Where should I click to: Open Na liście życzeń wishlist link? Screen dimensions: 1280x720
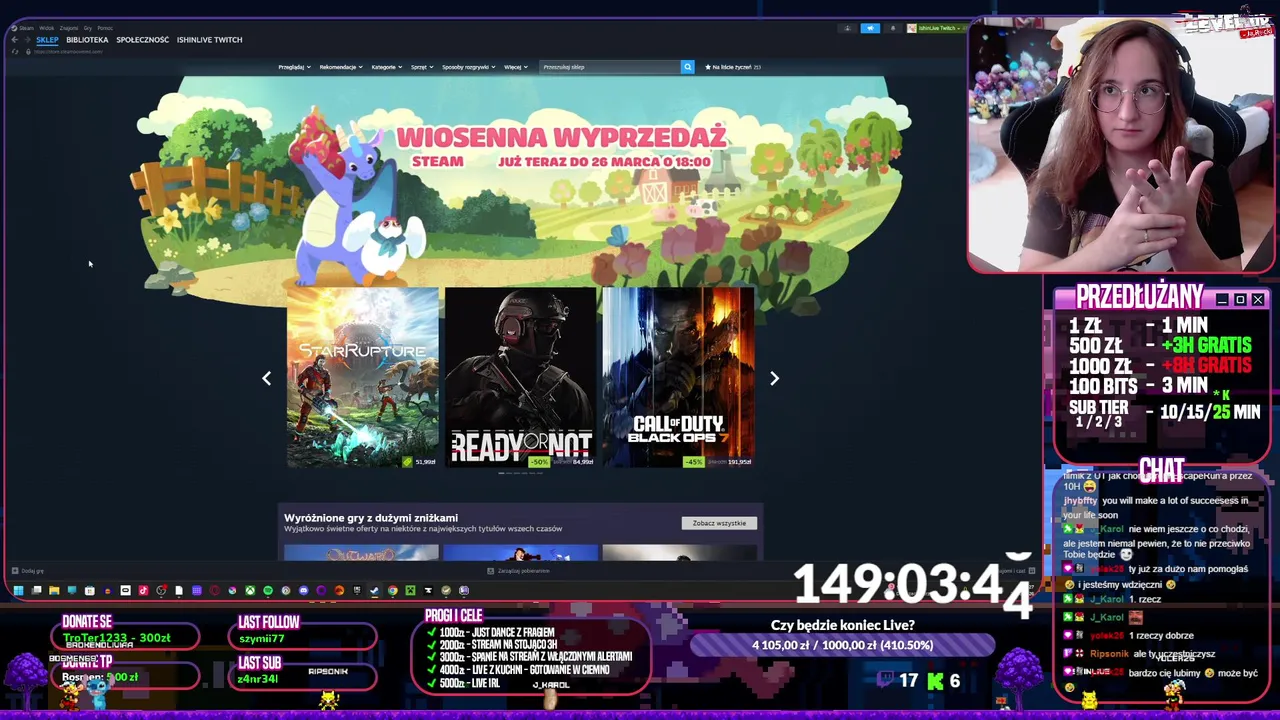(x=733, y=67)
